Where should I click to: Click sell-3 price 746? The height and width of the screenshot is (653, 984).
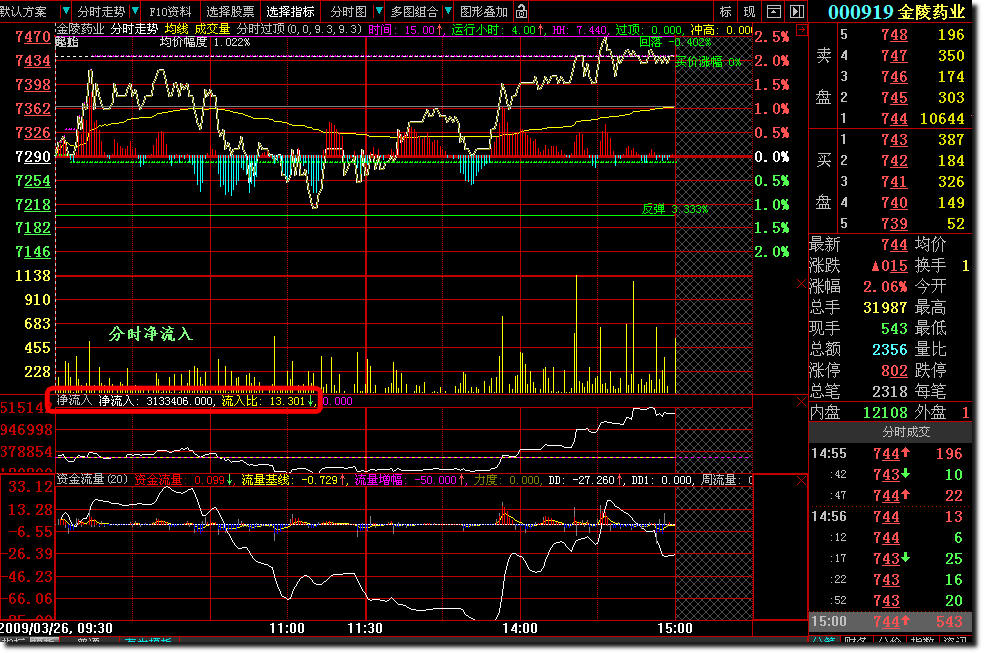pos(894,77)
